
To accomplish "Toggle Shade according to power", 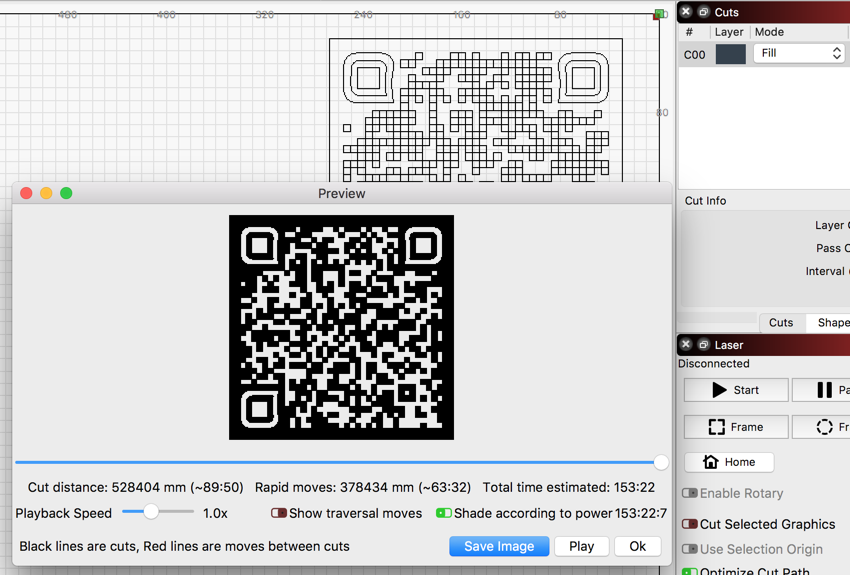I will pyautogui.click(x=443, y=513).
